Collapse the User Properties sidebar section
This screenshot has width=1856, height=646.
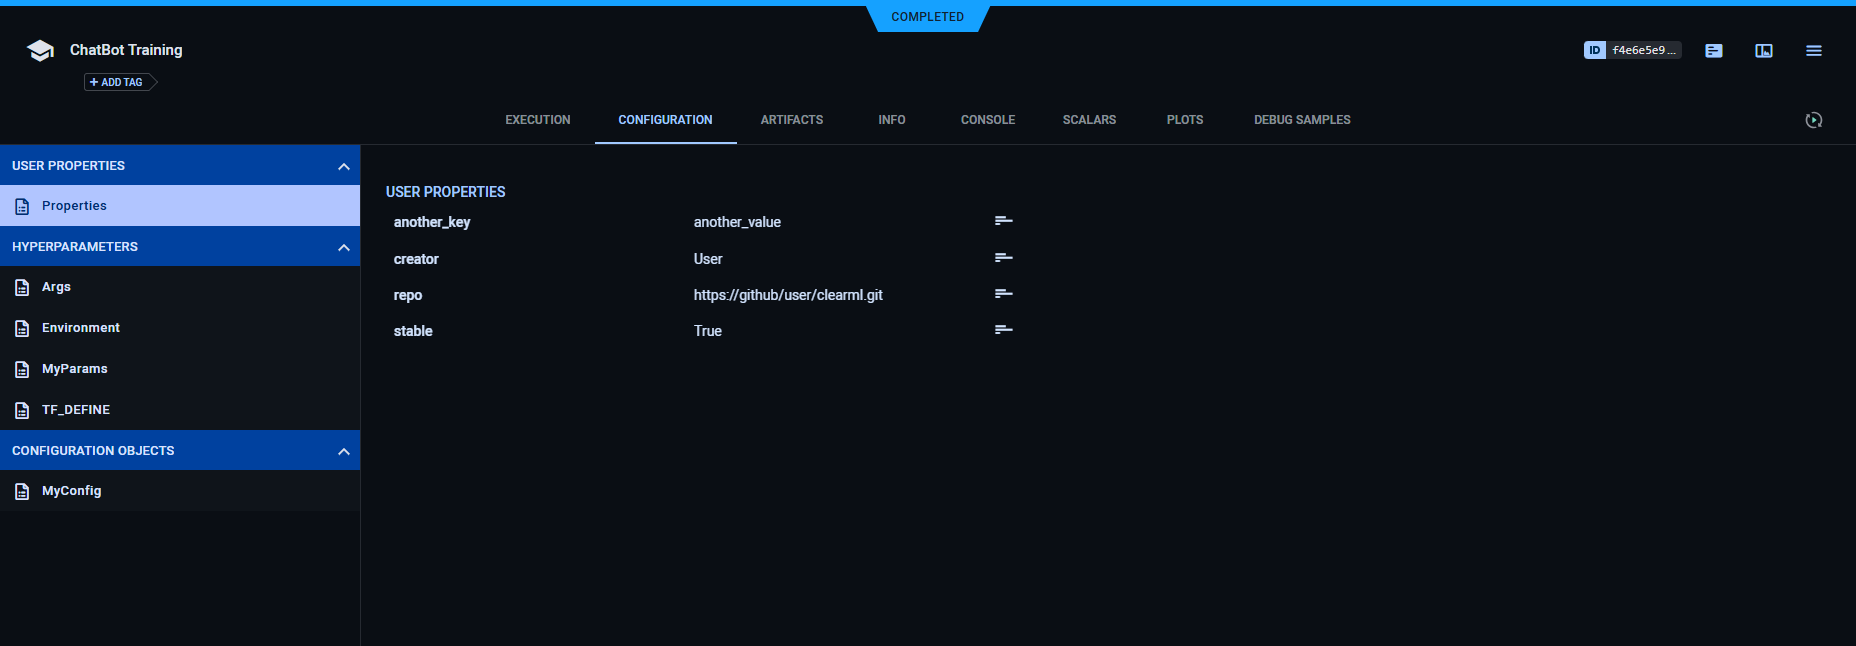pos(343,166)
